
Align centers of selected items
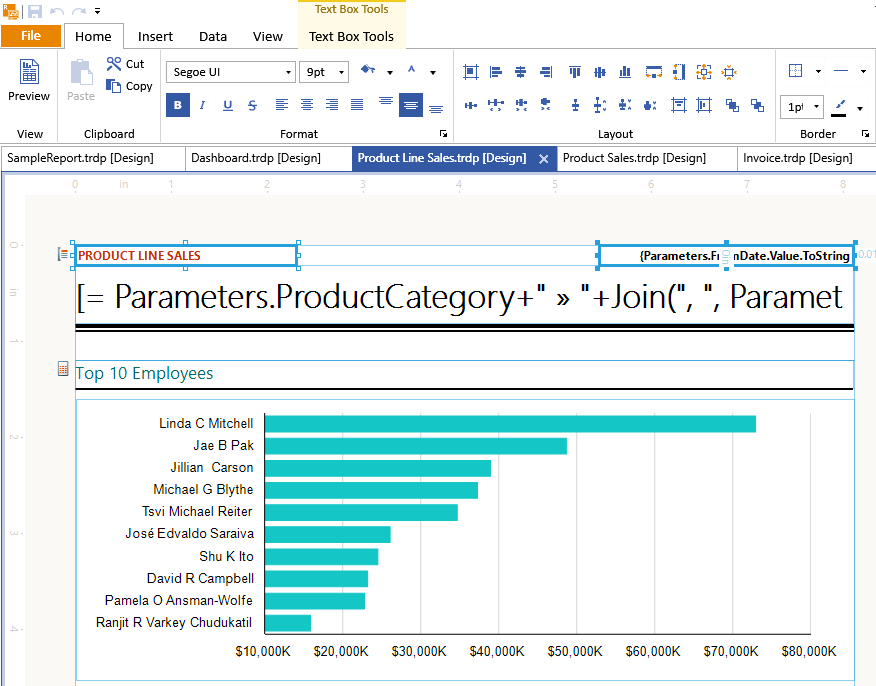pyautogui.click(x=520, y=72)
